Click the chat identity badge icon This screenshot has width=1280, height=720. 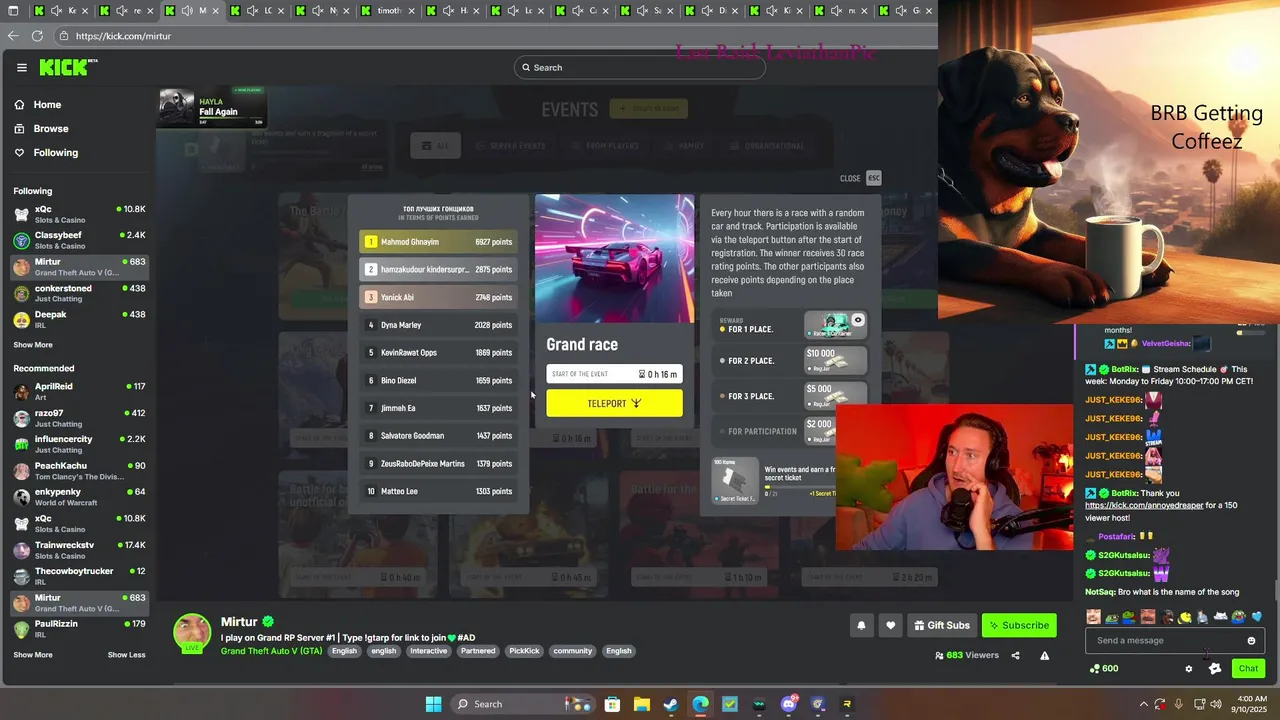[x=1215, y=669]
